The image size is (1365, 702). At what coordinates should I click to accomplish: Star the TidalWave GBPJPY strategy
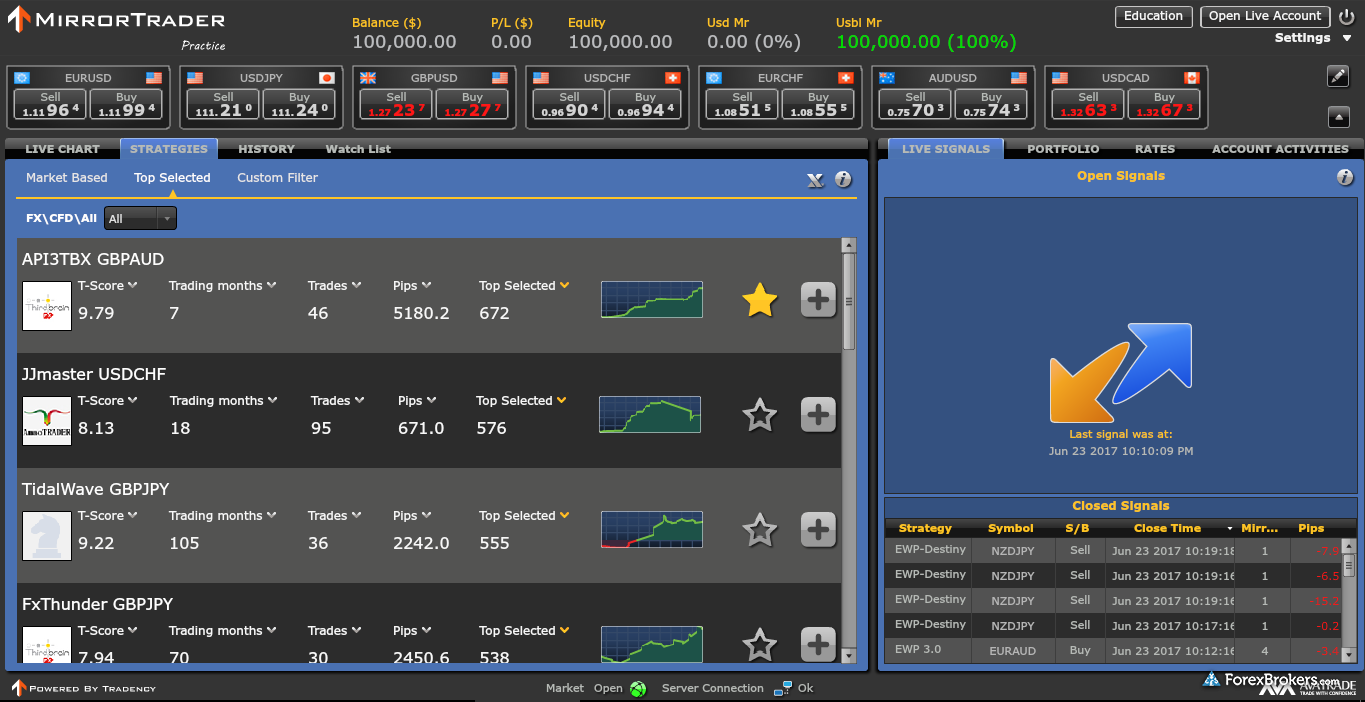point(760,530)
